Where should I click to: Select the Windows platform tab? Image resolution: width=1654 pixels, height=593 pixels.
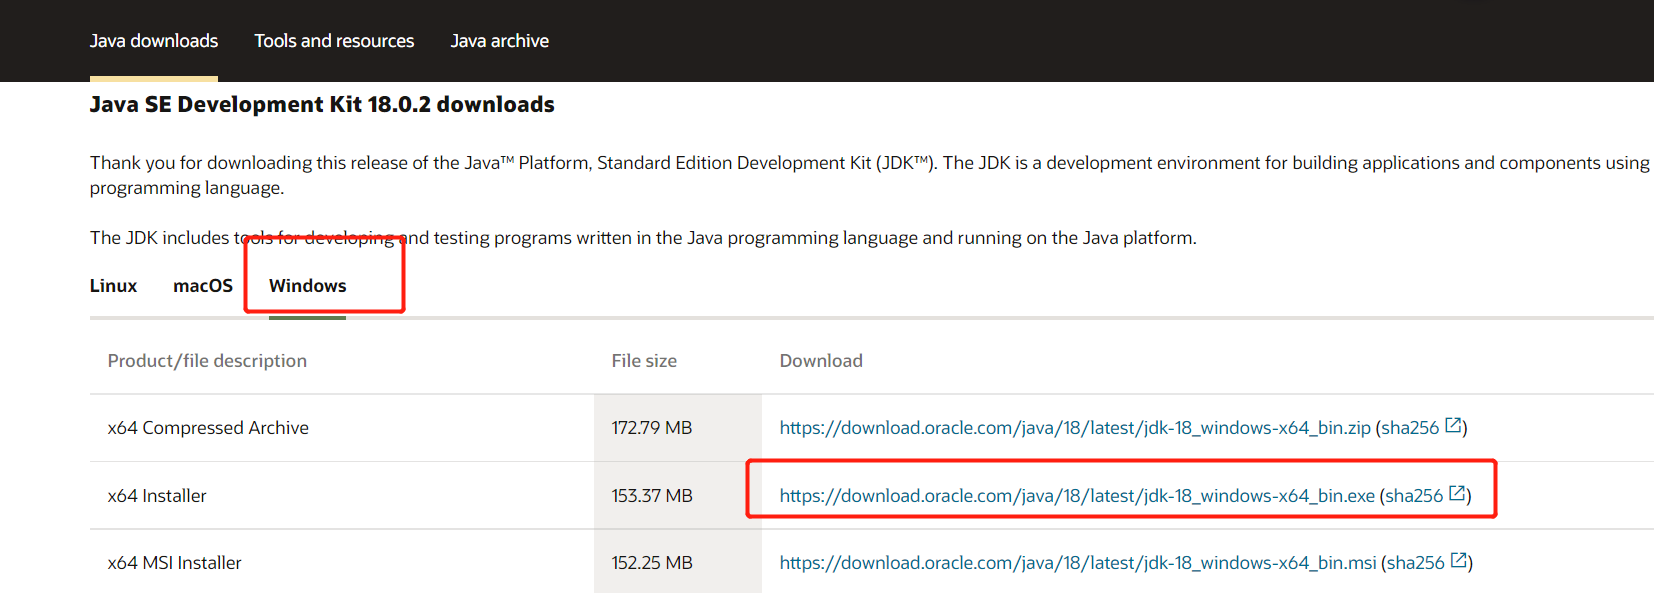(x=307, y=286)
